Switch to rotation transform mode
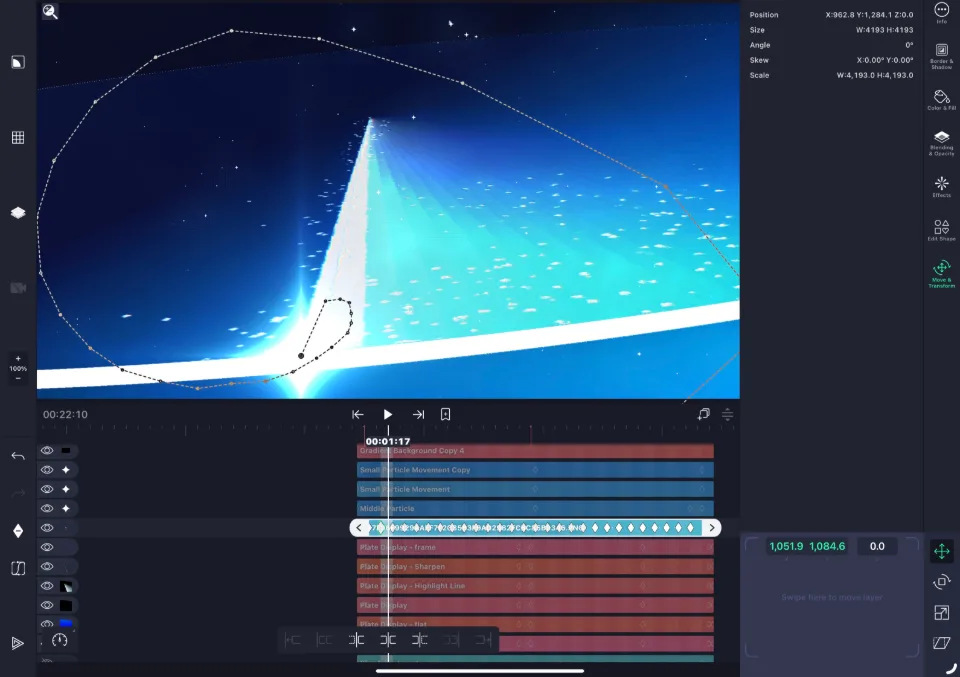This screenshot has height=677, width=960. [x=942, y=582]
